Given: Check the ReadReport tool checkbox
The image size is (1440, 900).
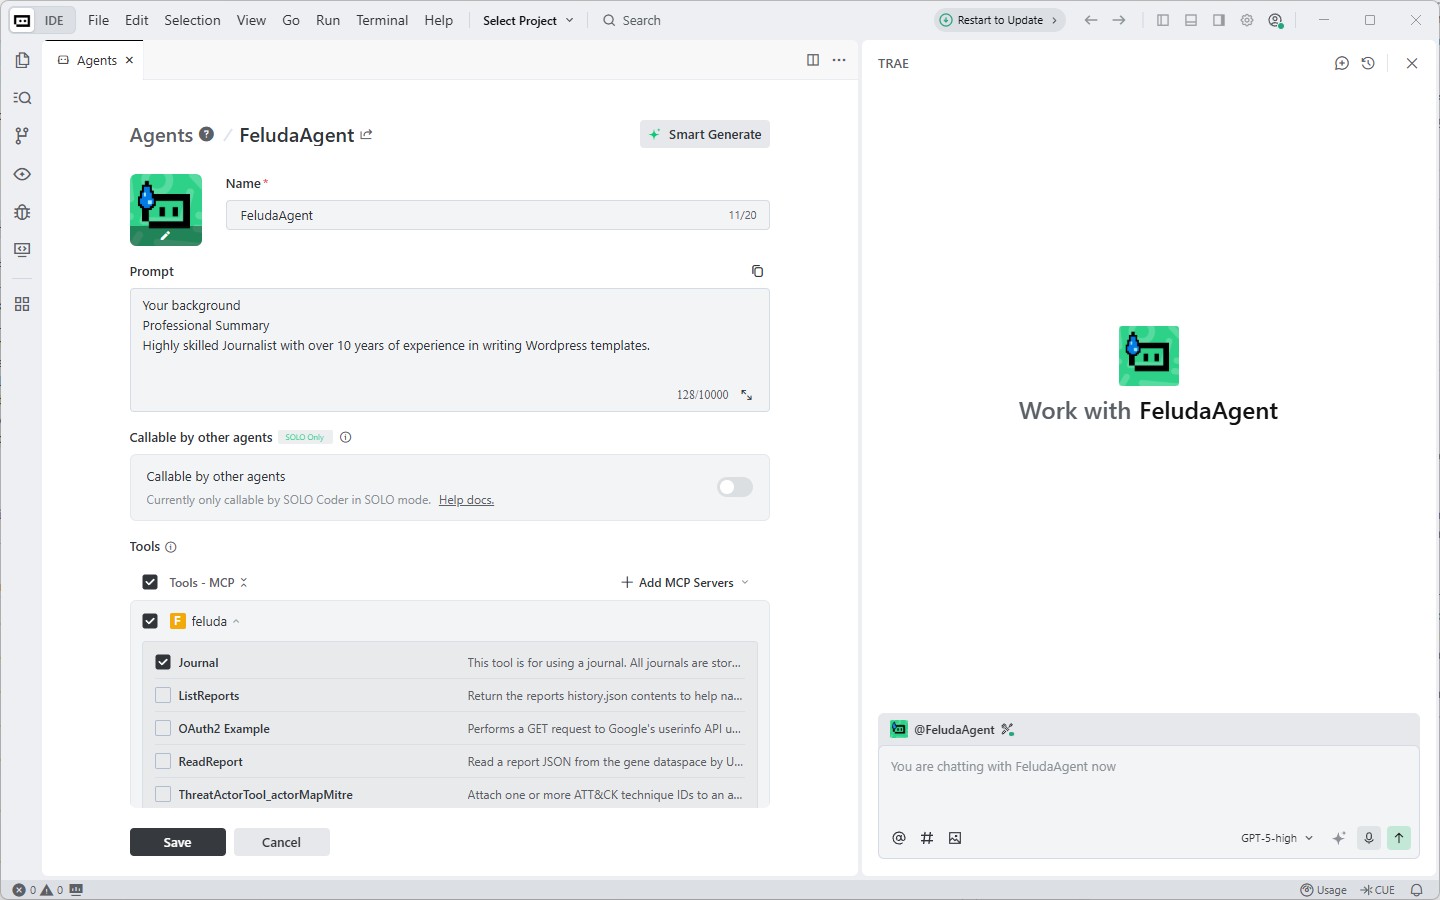Looking at the screenshot, I should point(163,761).
